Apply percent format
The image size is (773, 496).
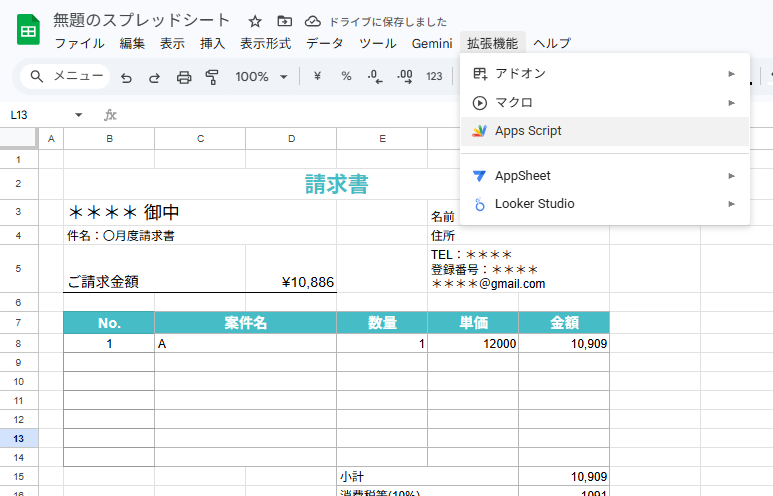pyautogui.click(x=346, y=77)
